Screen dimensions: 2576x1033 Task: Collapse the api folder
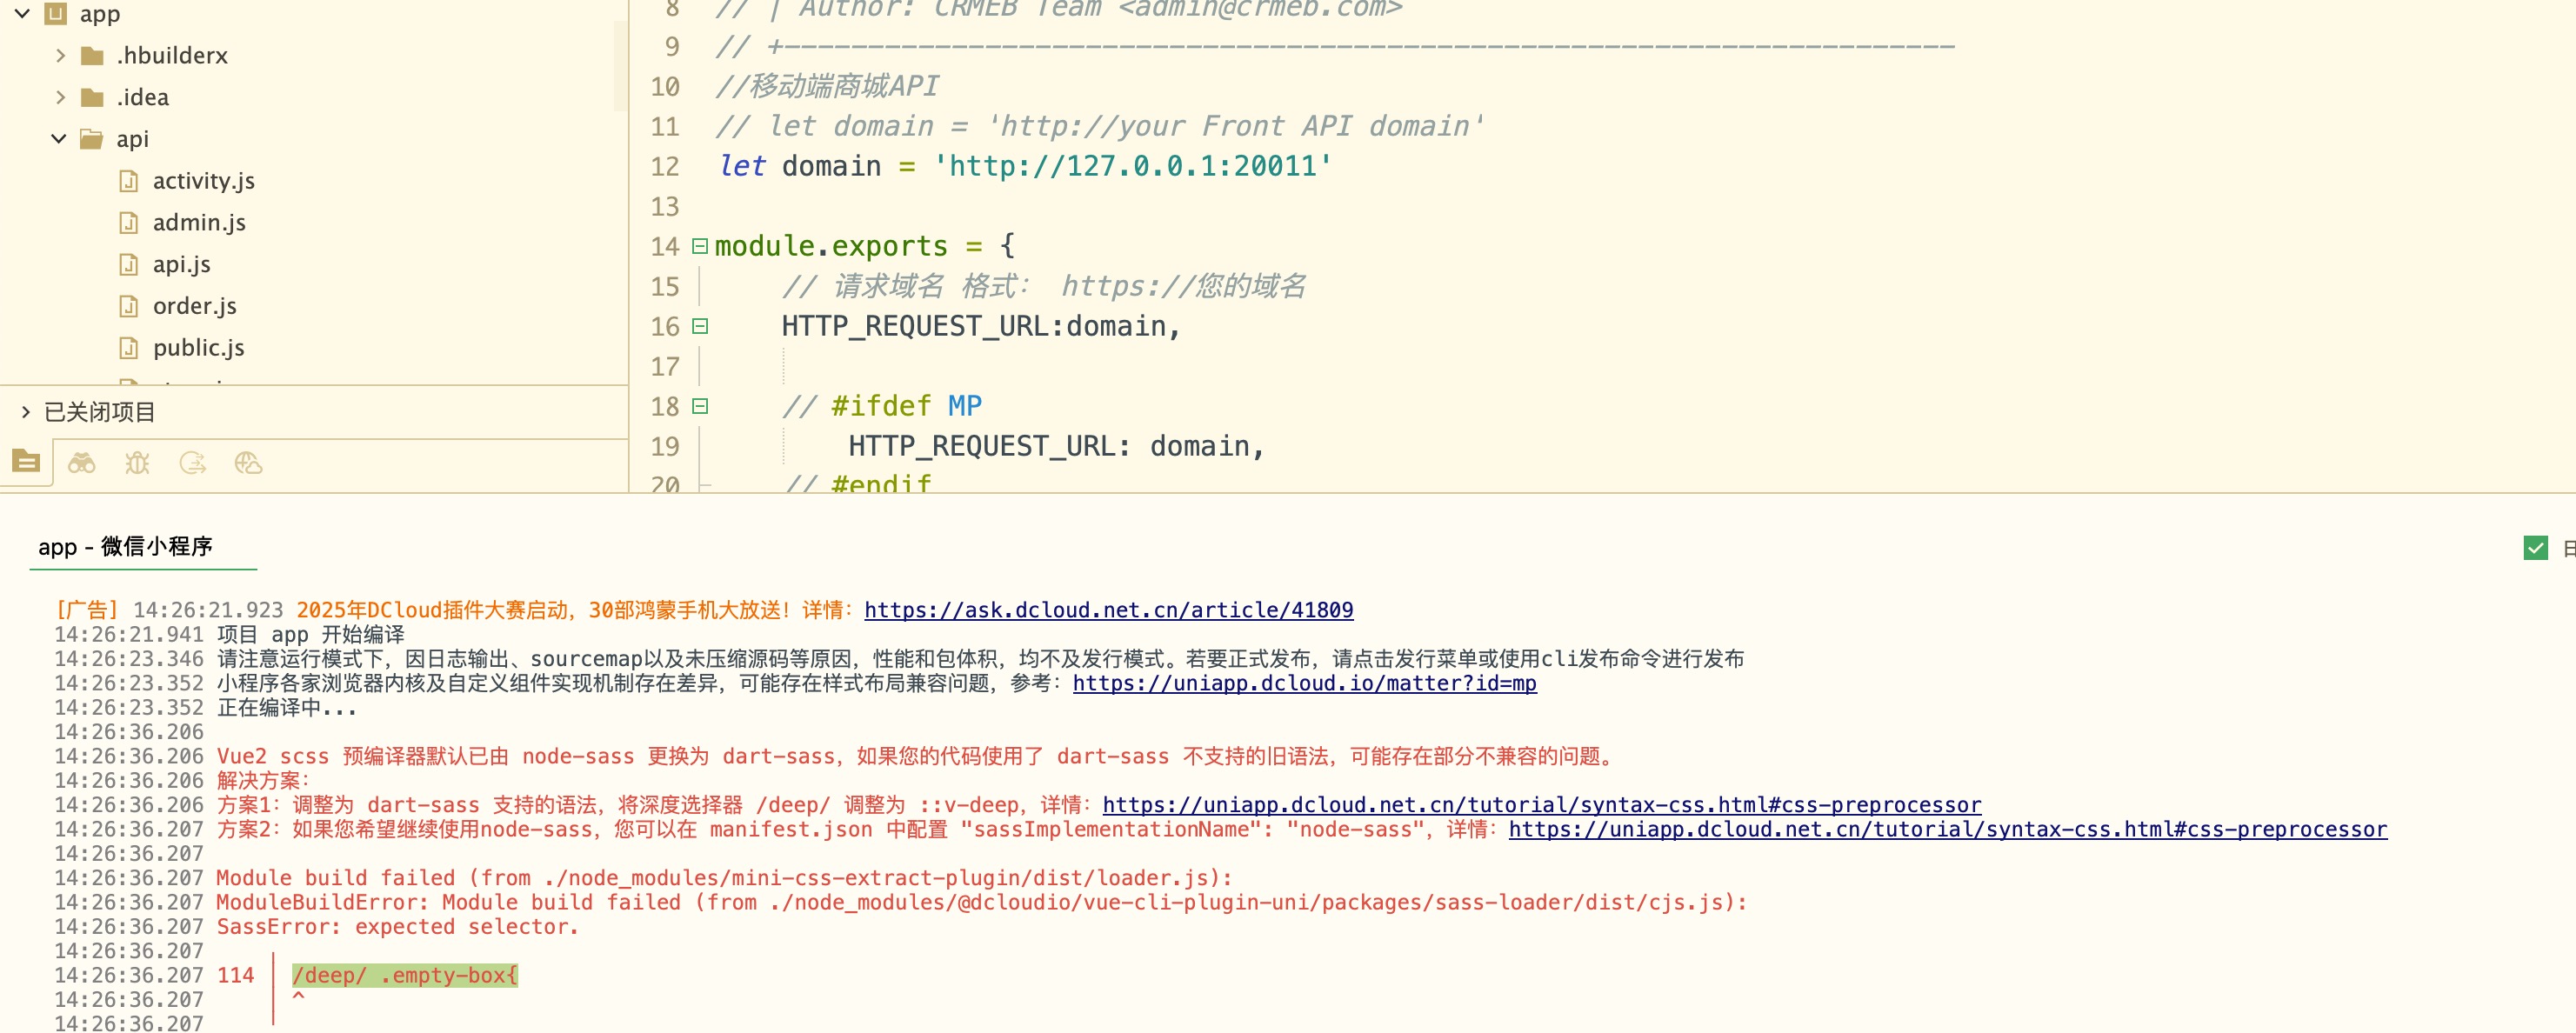[x=59, y=139]
